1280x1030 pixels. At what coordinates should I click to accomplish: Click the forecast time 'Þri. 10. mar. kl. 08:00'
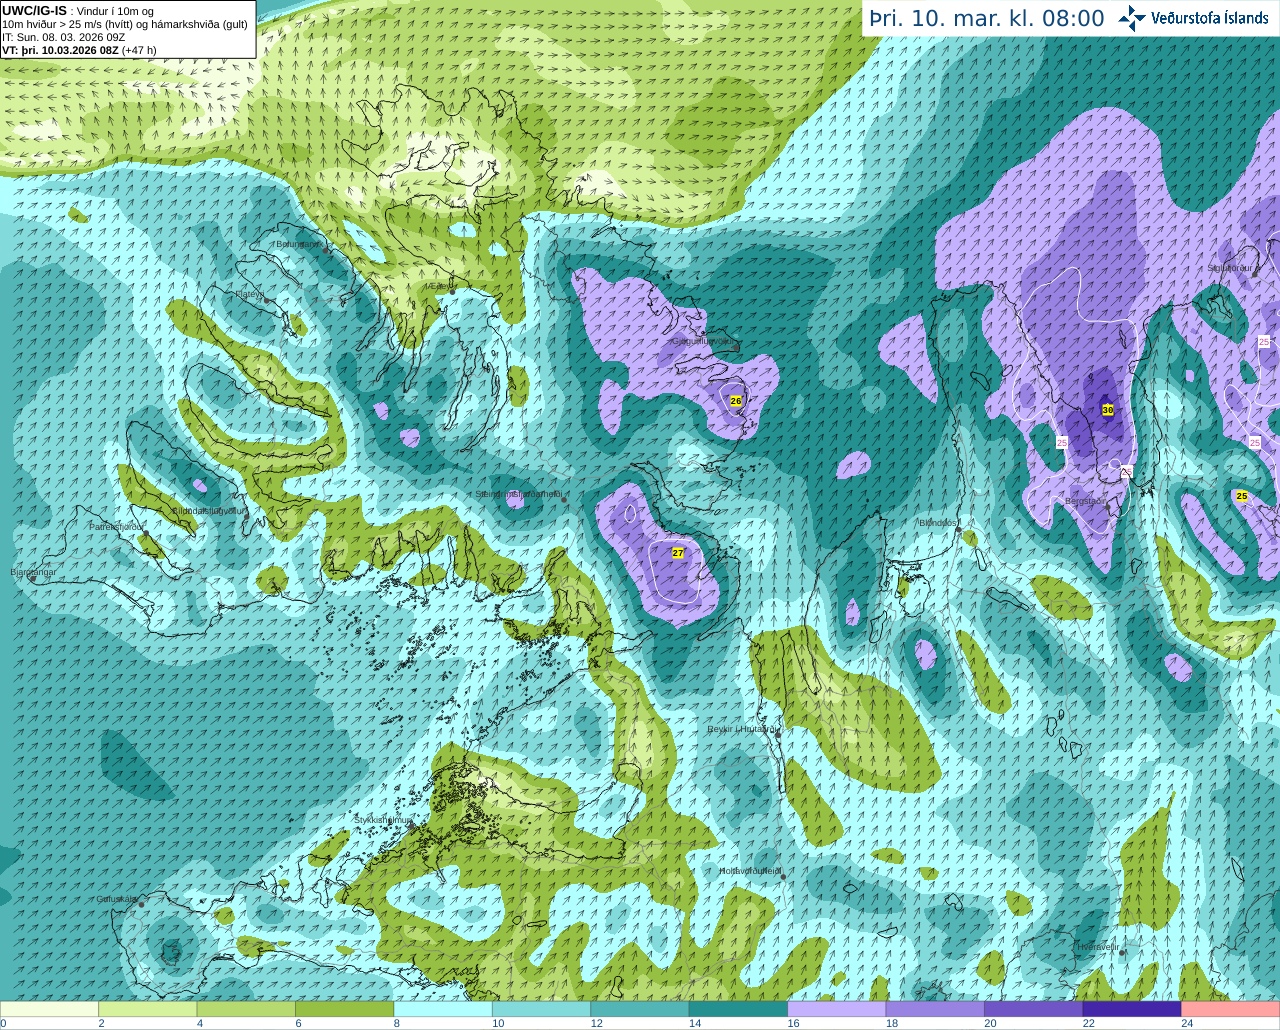tap(987, 18)
